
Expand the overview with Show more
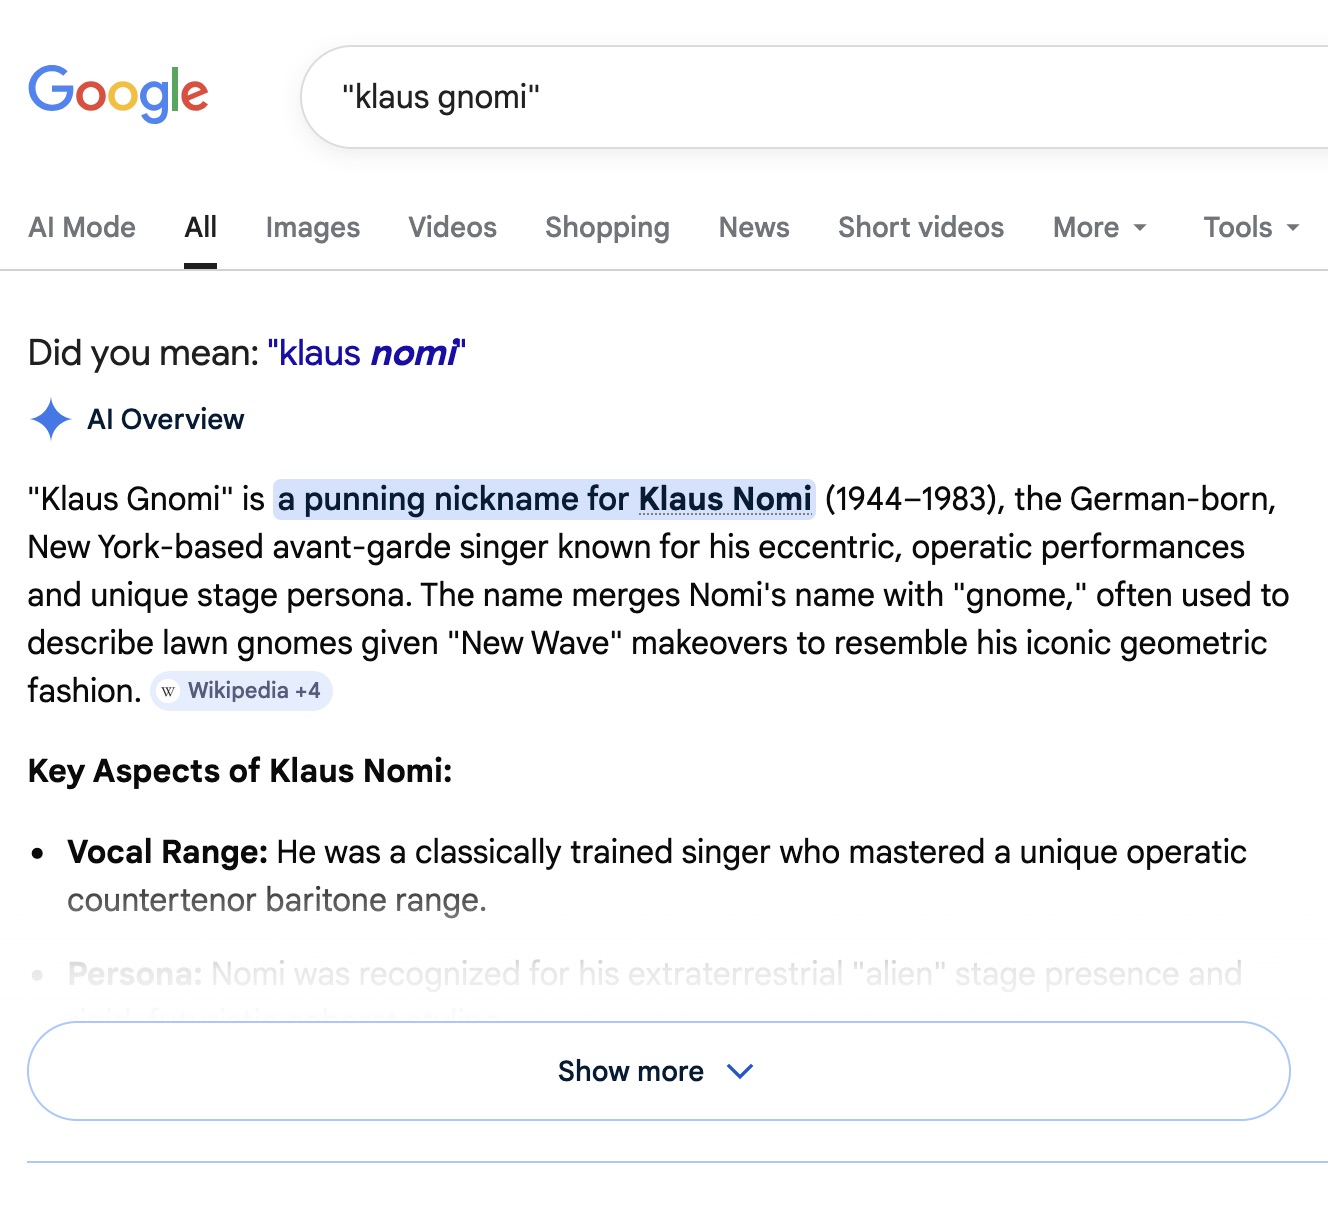(x=630, y=1071)
